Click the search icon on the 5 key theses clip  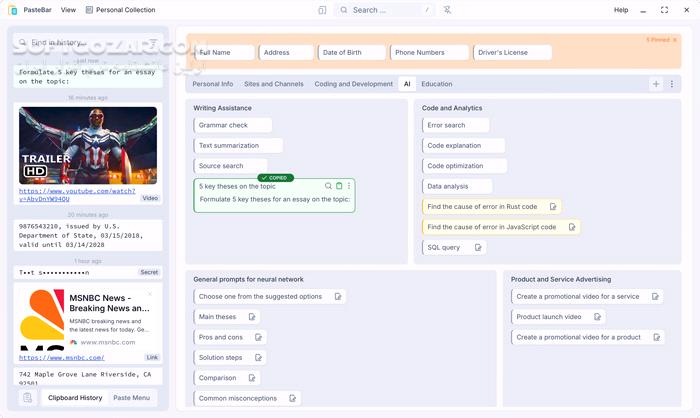click(328, 186)
